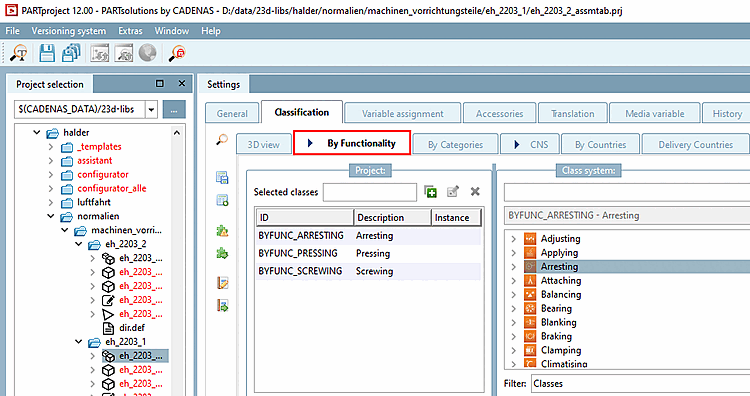
Task: Click the browse button with three dots
Action: tap(174, 110)
